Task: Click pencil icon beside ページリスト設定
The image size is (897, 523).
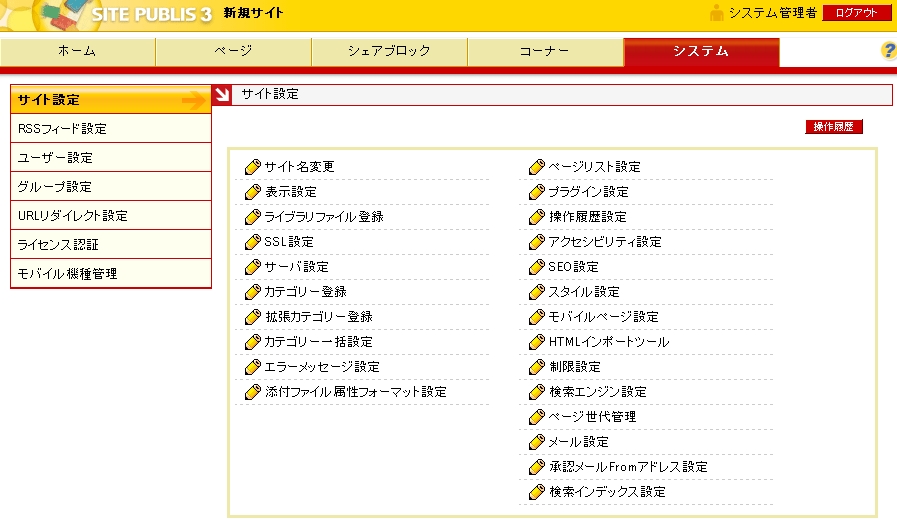Action: [537, 167]
